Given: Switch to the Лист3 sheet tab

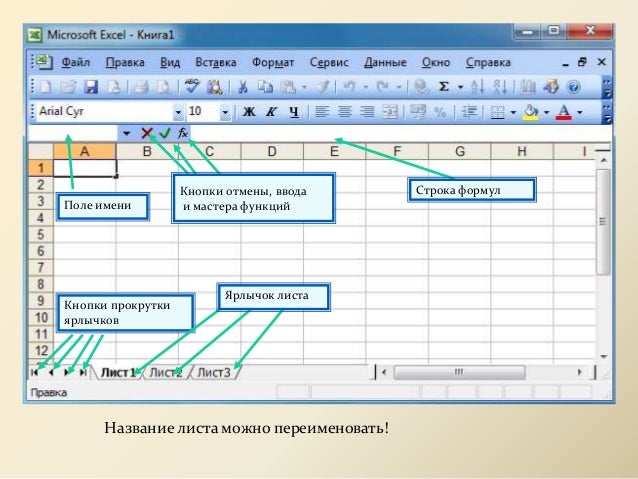Looking at the screenshot, I should tap(214, 372).
